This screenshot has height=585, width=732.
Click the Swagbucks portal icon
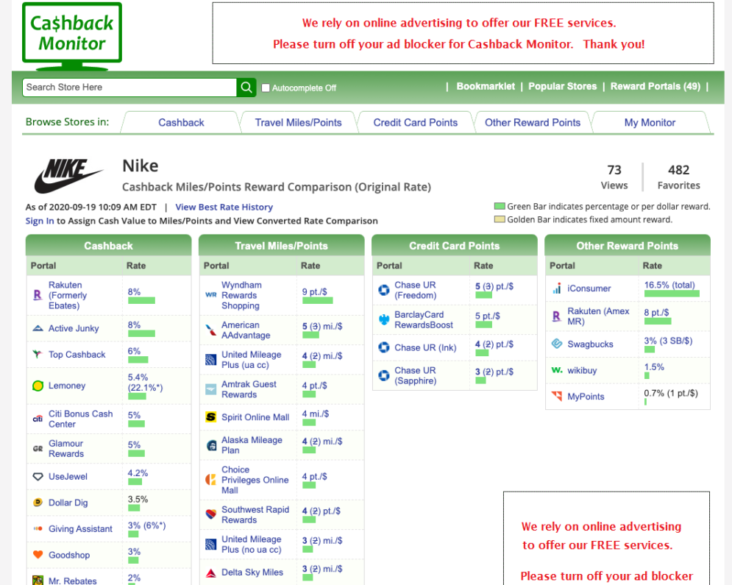coord(557,344)
